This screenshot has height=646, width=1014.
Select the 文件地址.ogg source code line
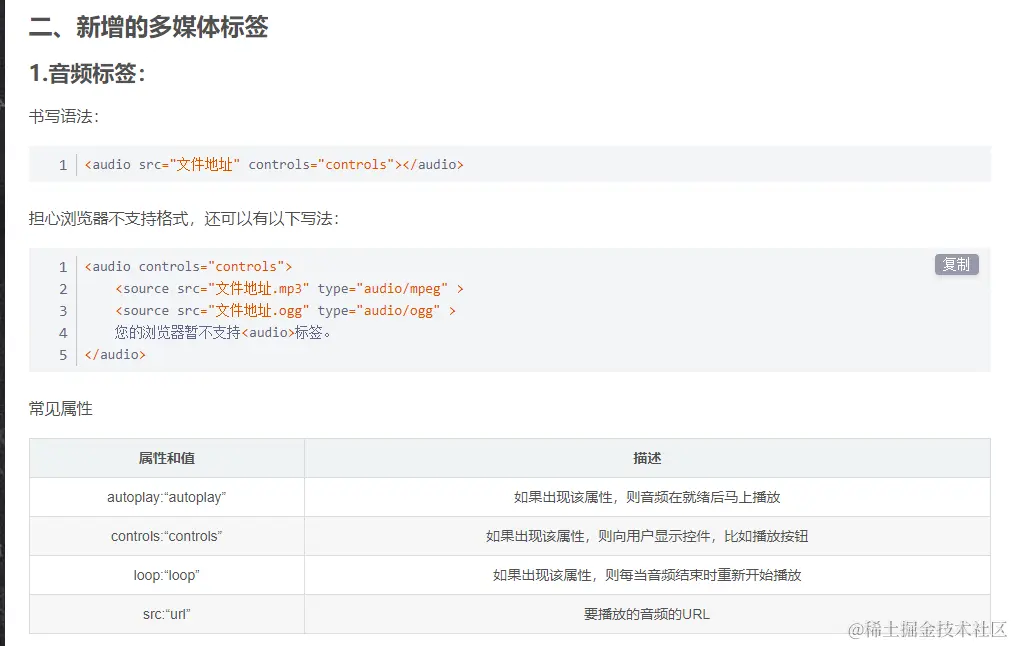coord(285,311)
